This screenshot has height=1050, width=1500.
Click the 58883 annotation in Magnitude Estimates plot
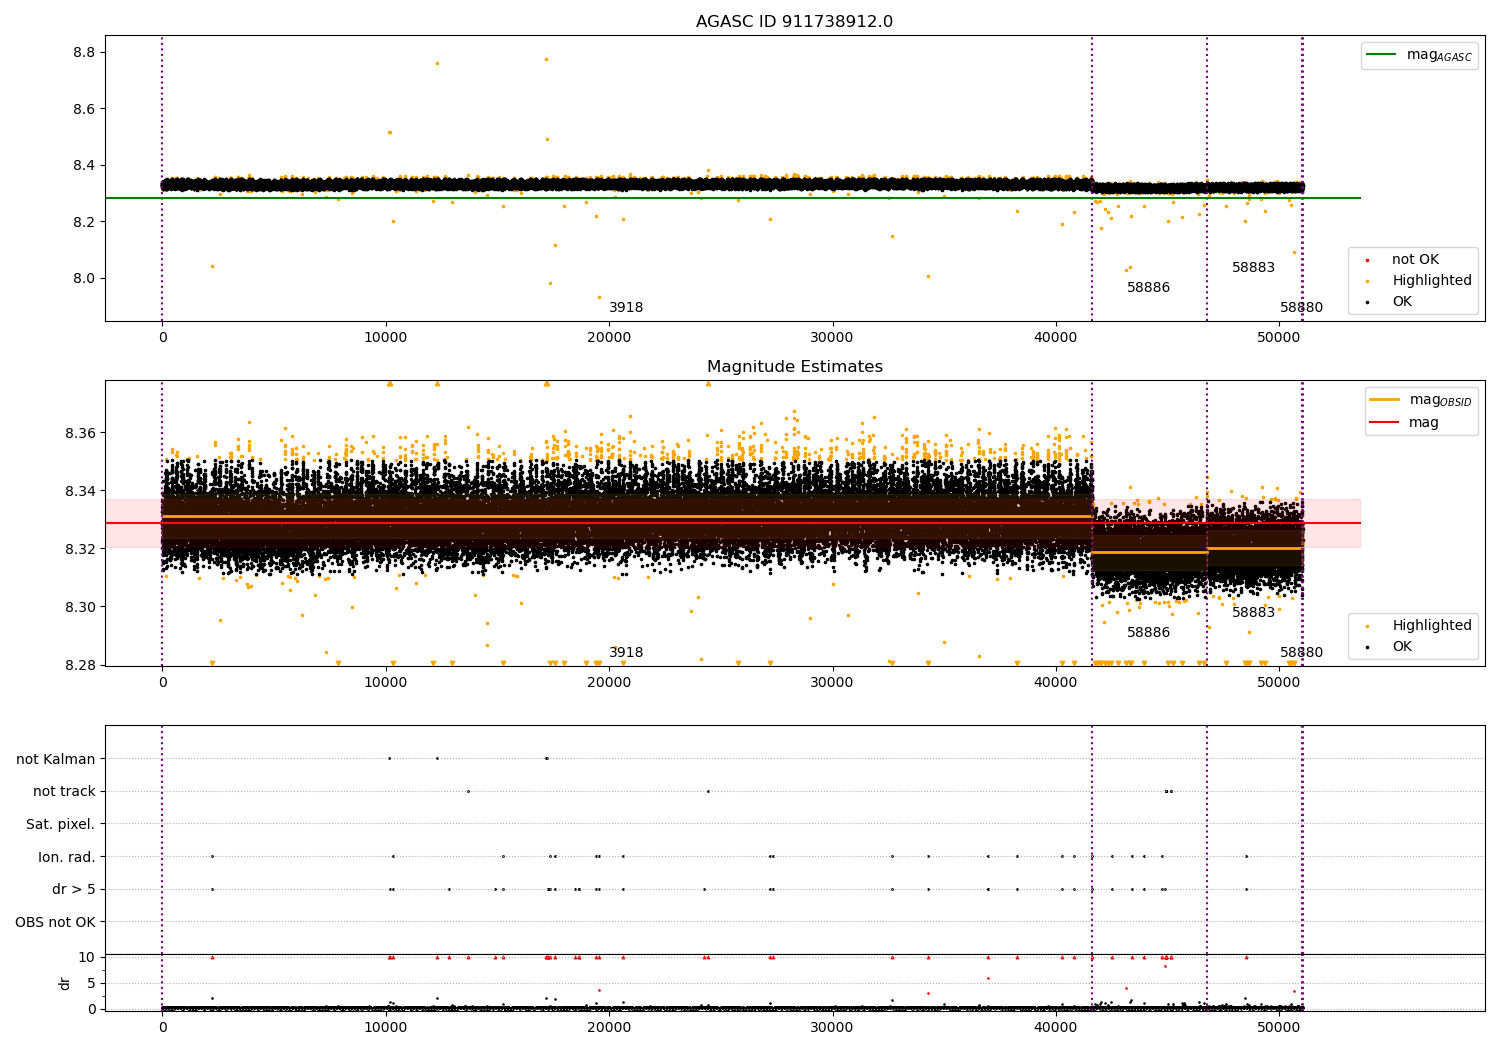[x=1253, y=613]
